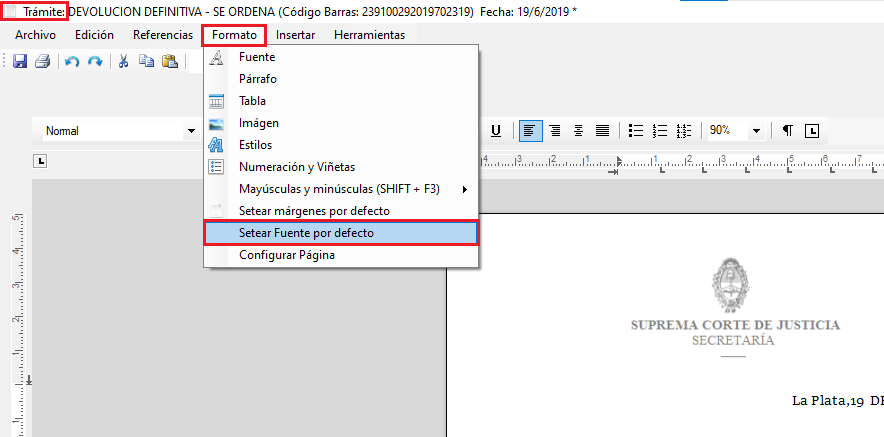Undo the last action
This screenshot has width=884, height=437.
coord(72,62)
